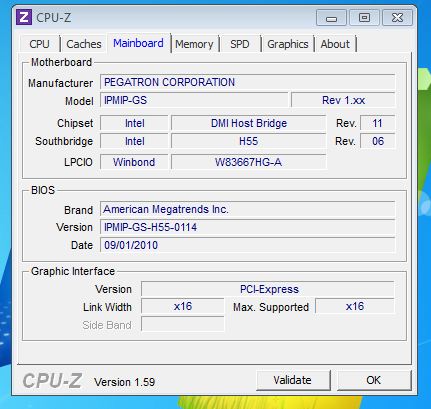
Task: Open the Caches tab
Action: (x=84, y=44)
